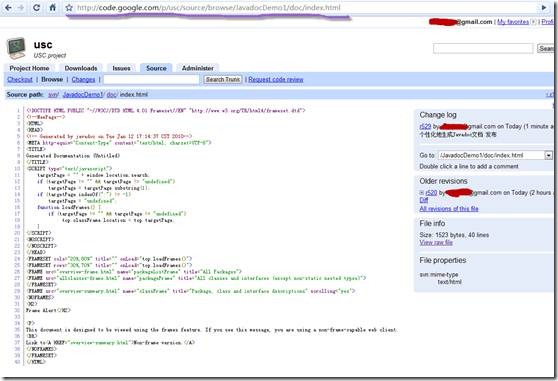Click the 'Generated by javadoc' comment line

pos(109,136)
